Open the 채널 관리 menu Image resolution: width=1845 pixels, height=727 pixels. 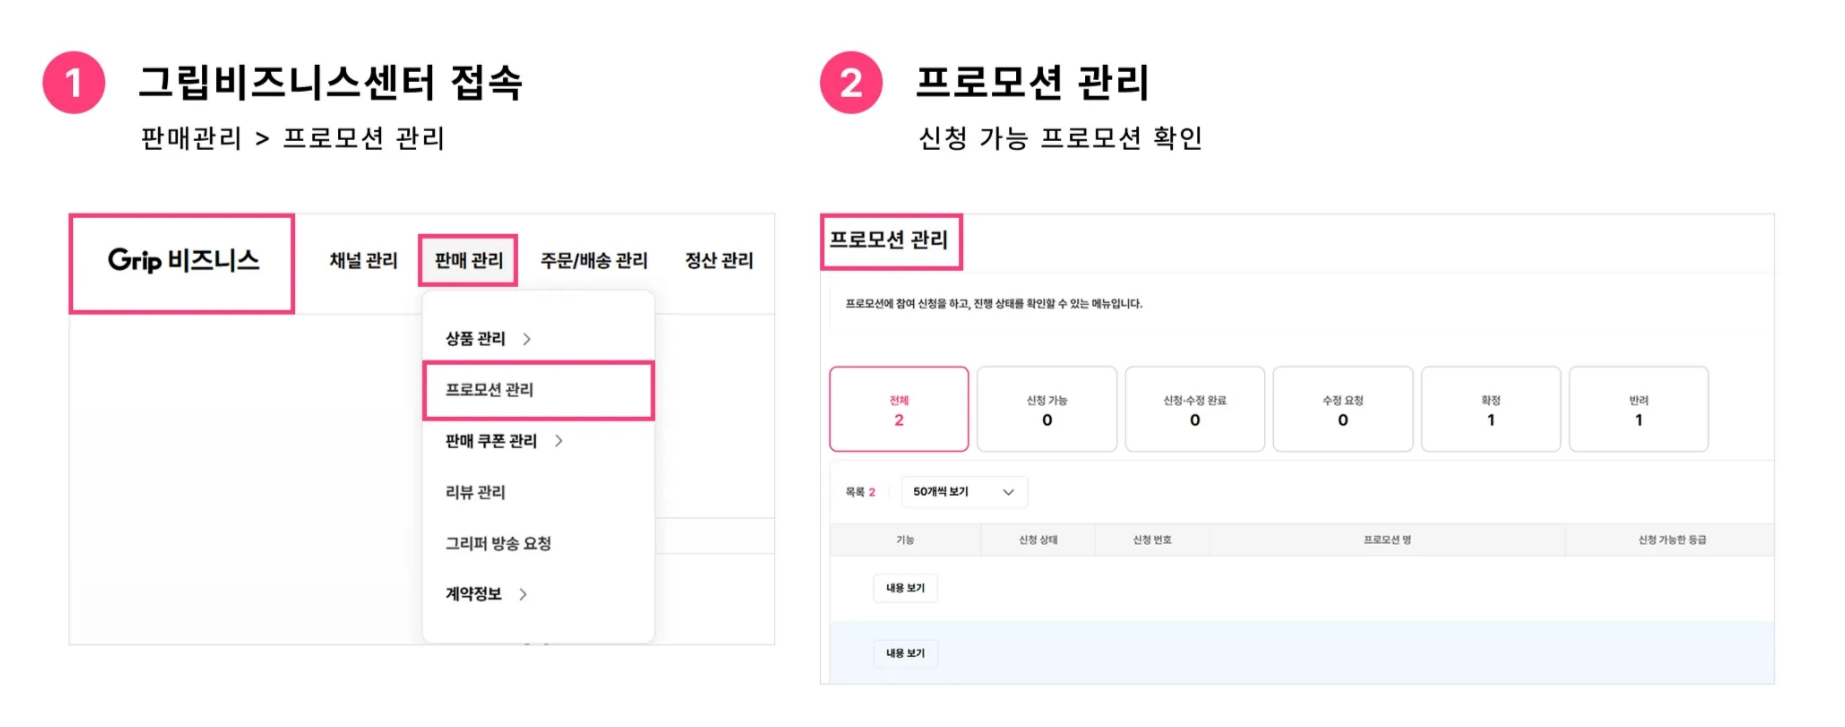pyautogui.click(x=363, y=261)
